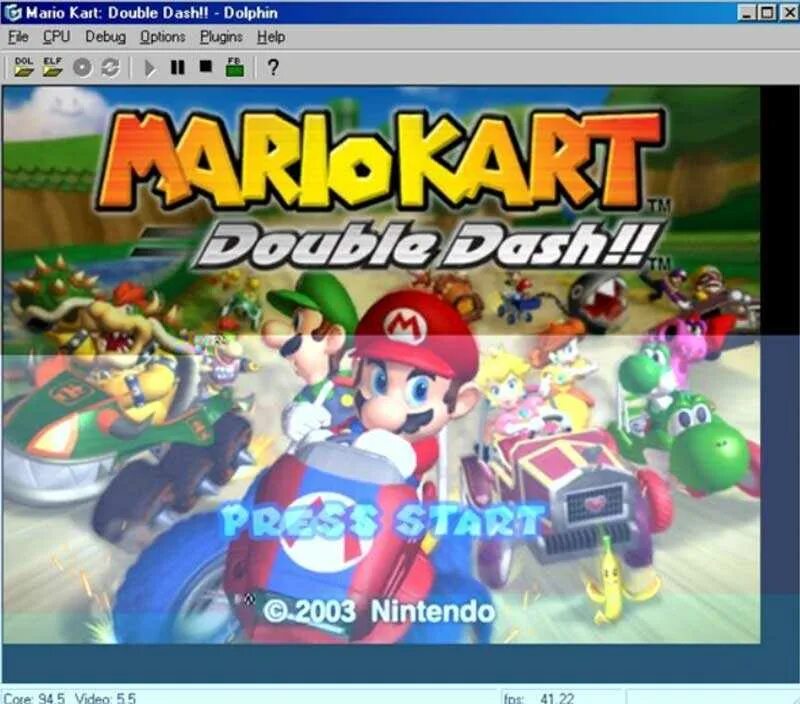
Task: Click the Mario Kart logo in game
Action: point(383,161)
